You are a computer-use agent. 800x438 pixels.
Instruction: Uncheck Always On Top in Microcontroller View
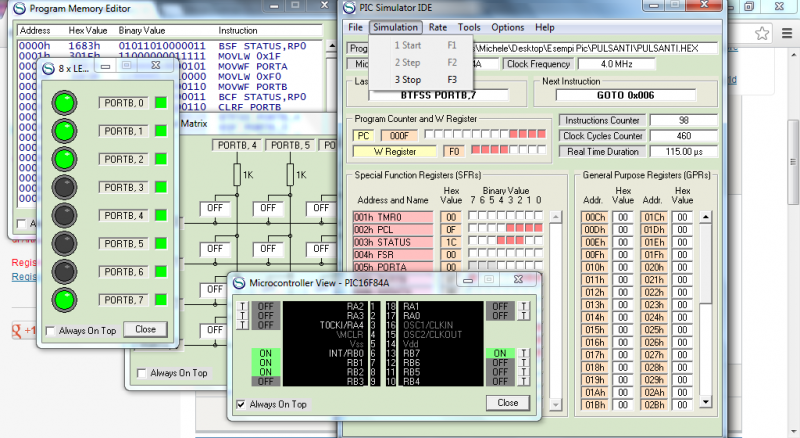pos(241,404)
